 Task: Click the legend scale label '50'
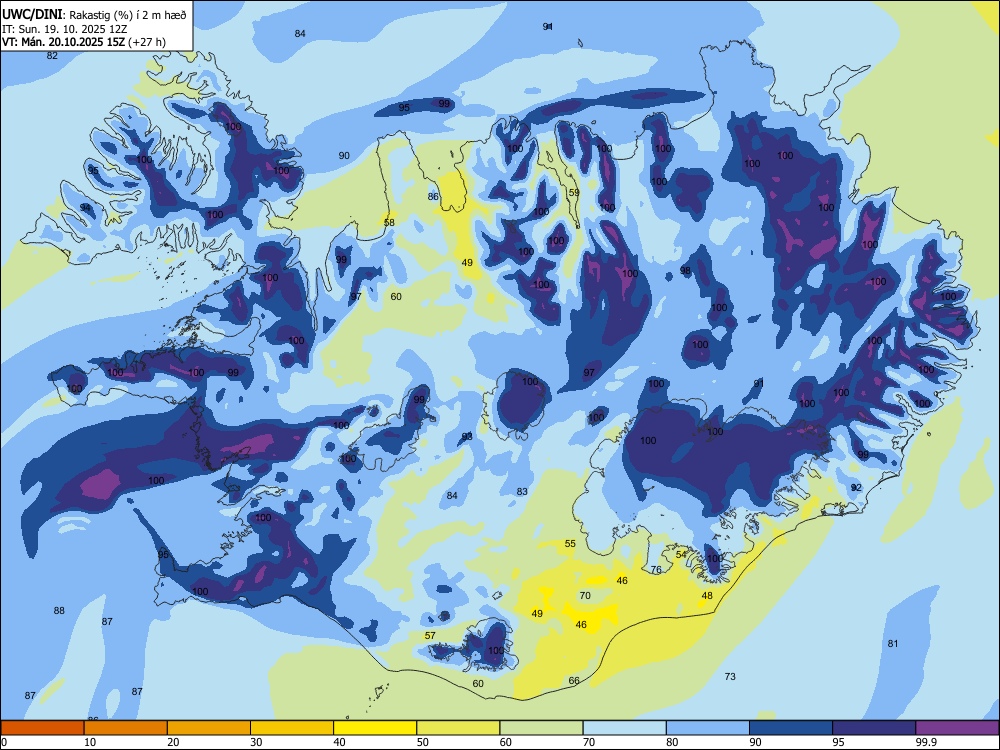(423, 742)
